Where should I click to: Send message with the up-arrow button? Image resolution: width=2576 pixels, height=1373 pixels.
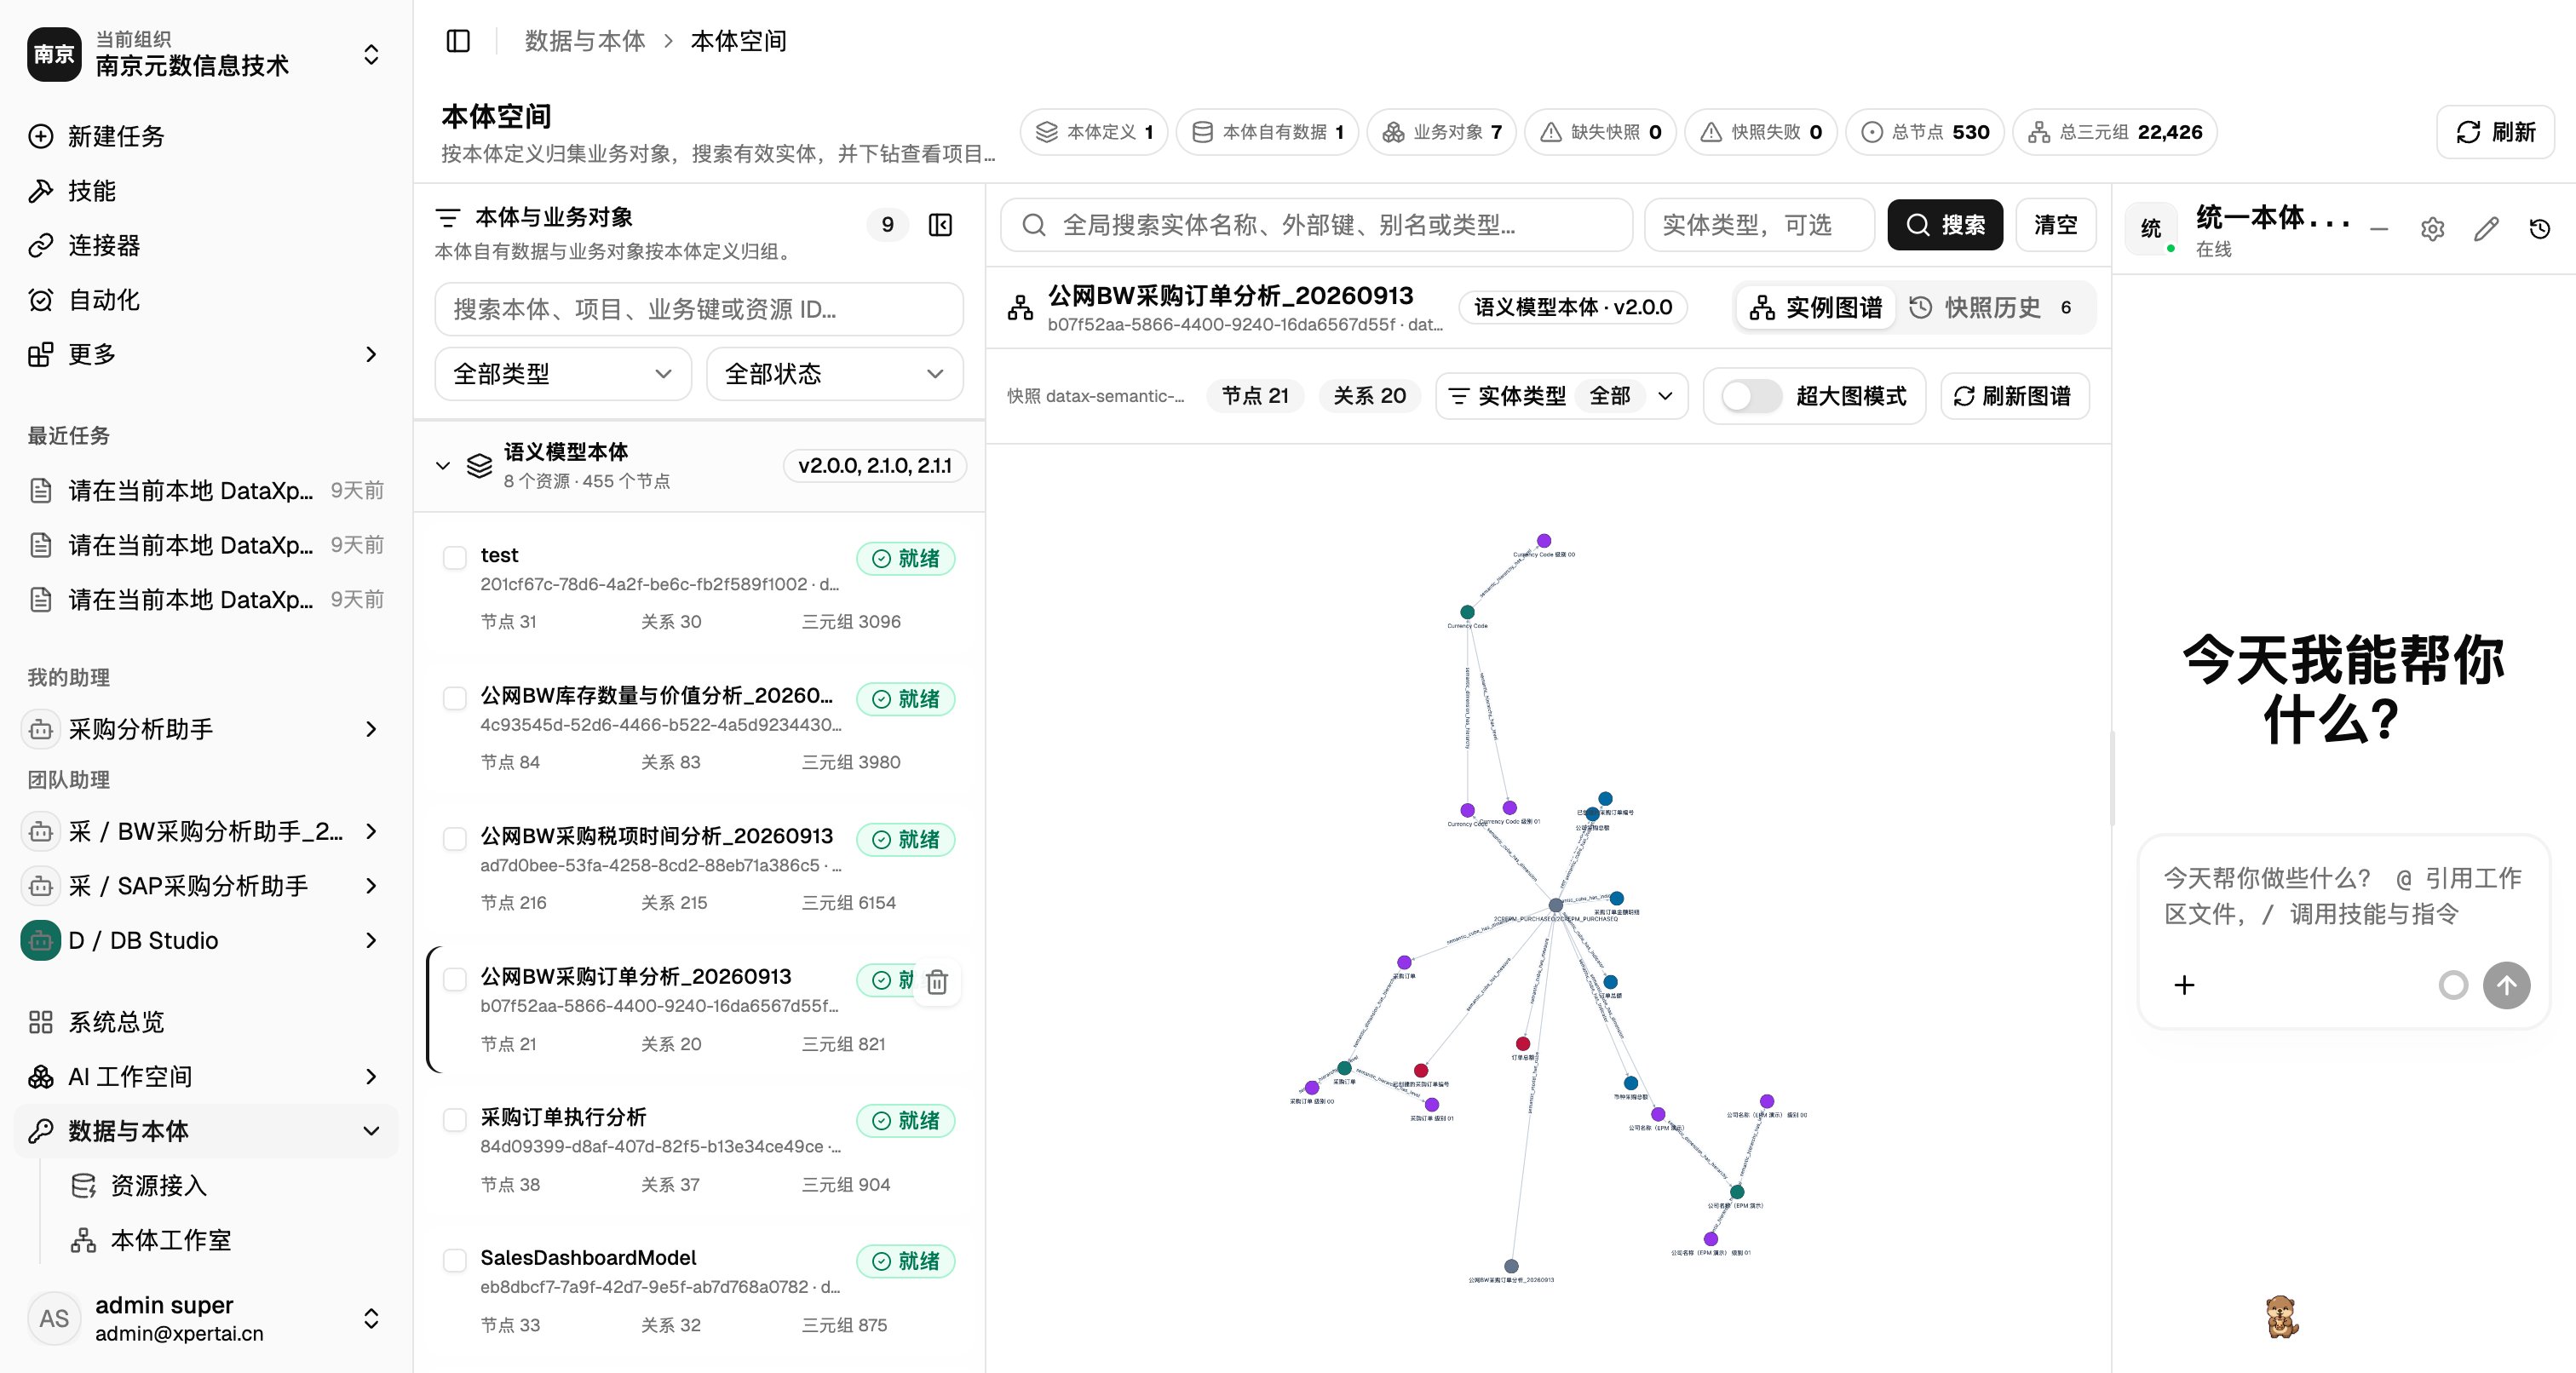[2506, 985]
